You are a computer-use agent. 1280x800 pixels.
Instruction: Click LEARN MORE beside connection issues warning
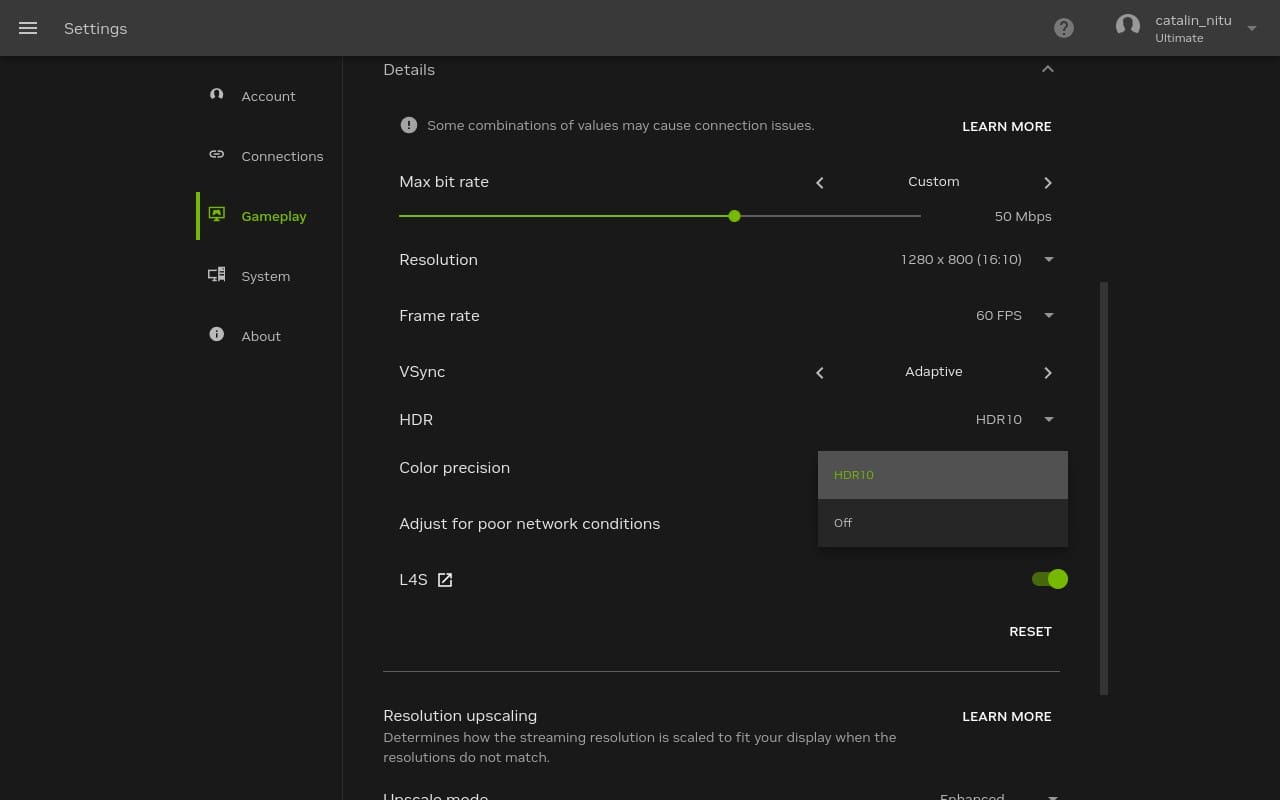(x=1006, y=127)
